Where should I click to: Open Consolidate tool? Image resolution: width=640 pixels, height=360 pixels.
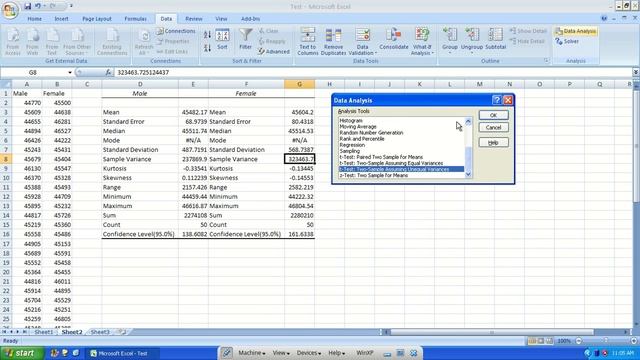(393, 40)
